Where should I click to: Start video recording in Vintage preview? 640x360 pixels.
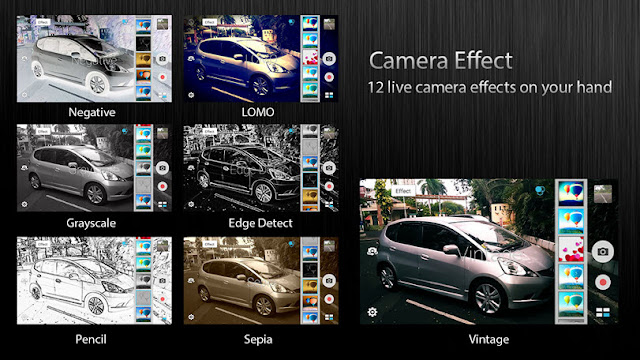click(603, 282)
